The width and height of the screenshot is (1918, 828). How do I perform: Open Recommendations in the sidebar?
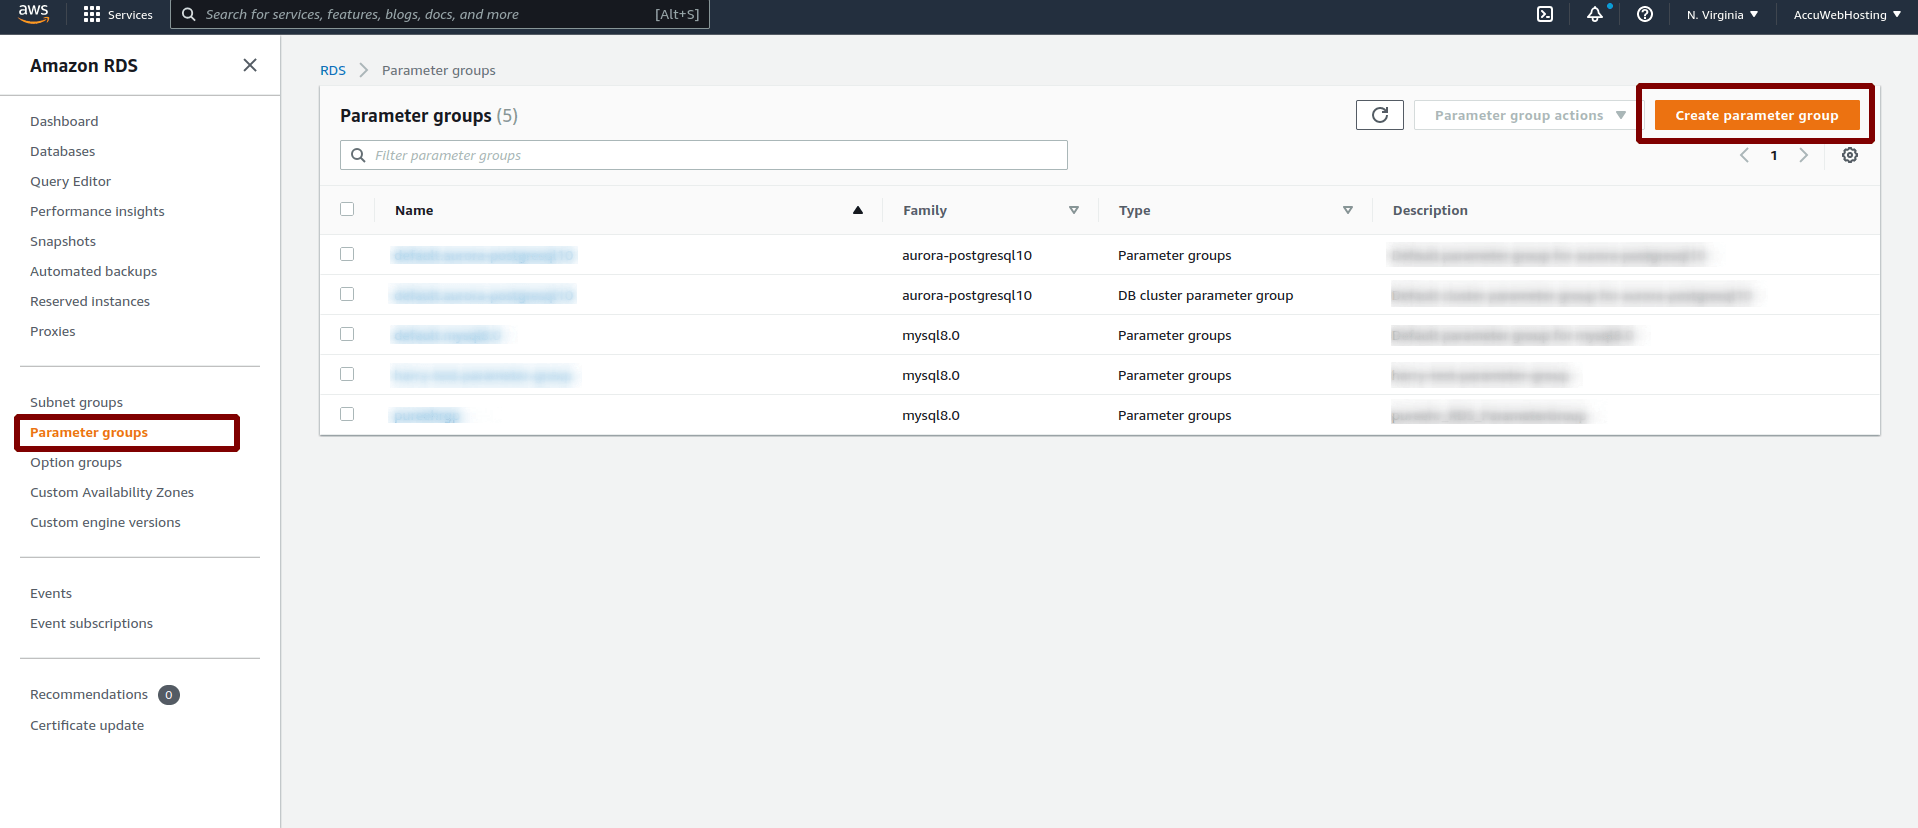tap(89, 694)
